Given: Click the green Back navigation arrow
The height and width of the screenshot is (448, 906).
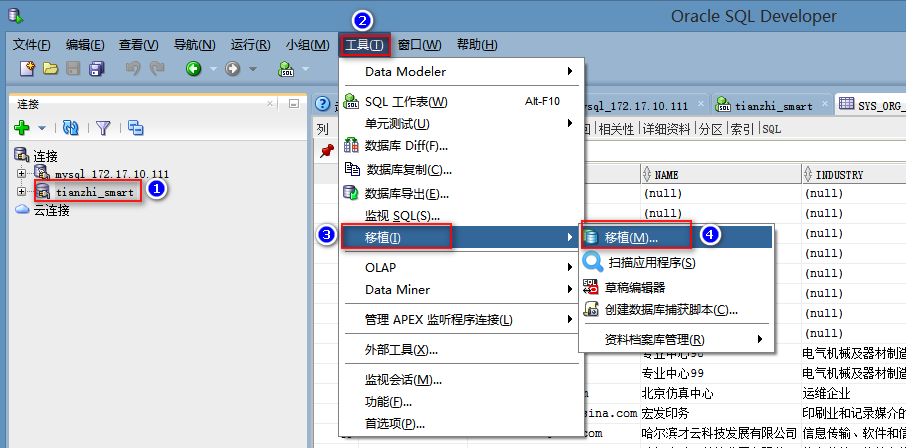Looking at the screenshot, I should point(194,69).
